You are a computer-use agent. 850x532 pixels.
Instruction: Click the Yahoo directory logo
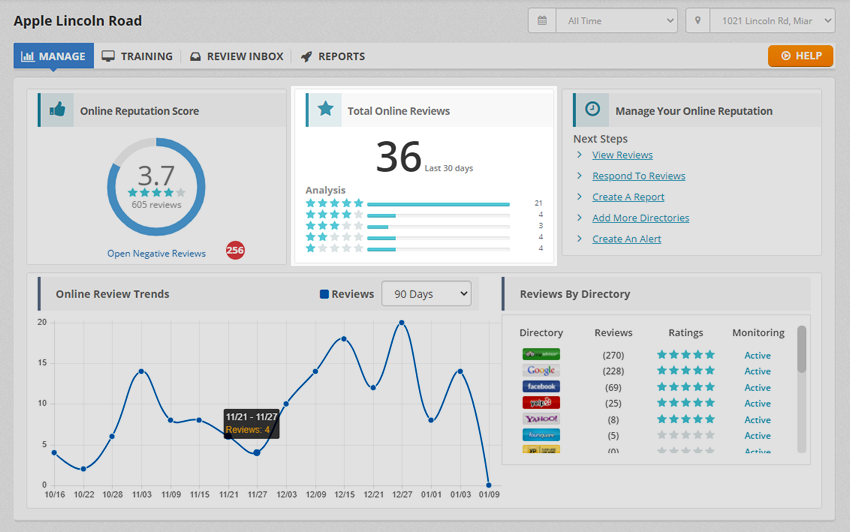pos(541,419)
